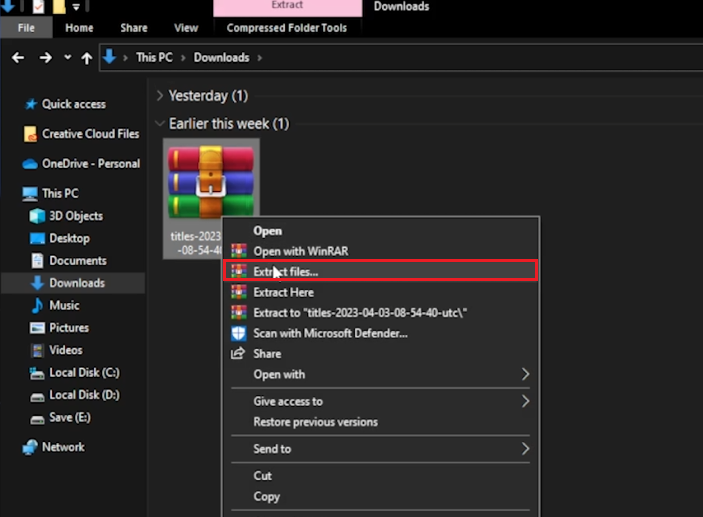This screenshot has width=703, height=517.
Task: Choose Extract Here in context menu
Action: point(283,292)
